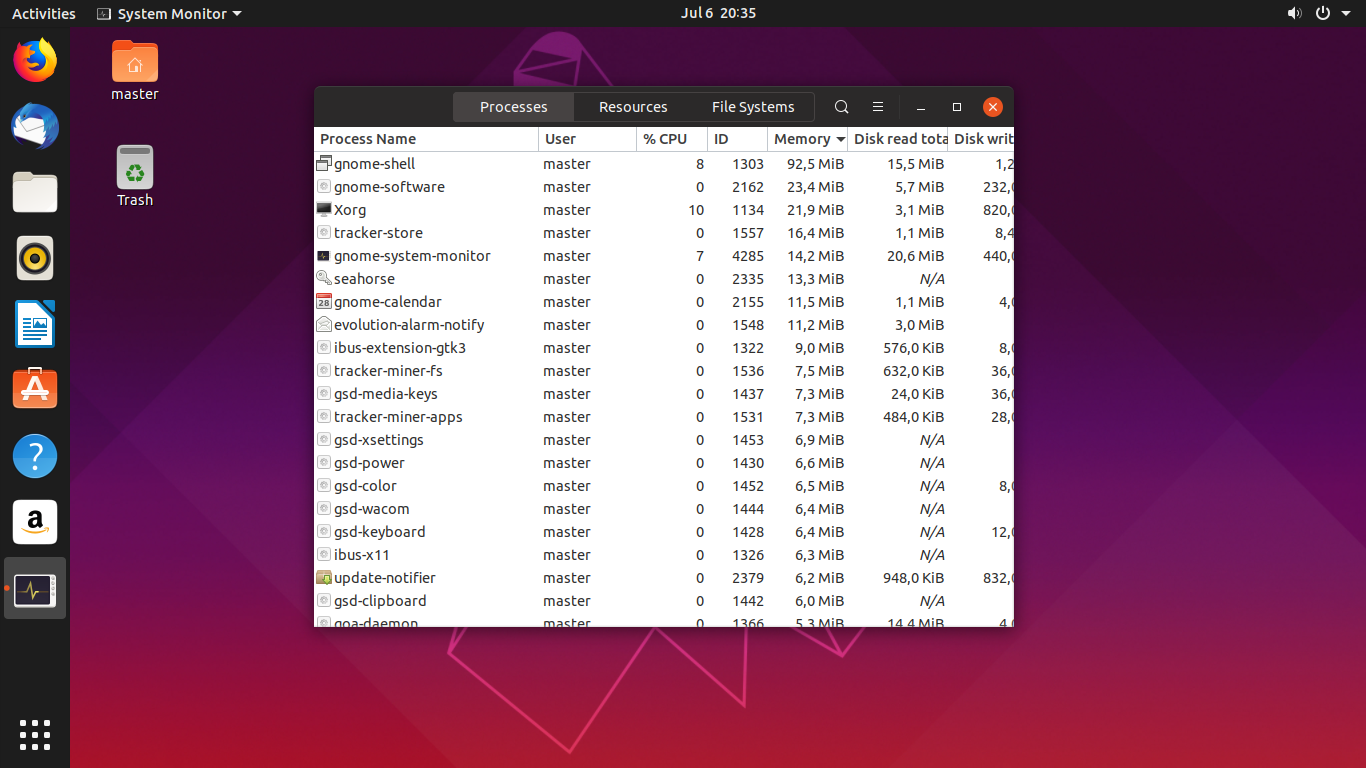Select the gsd-power process row
This screenshot has width=1366, height=768.
click(x=664, y=463)
